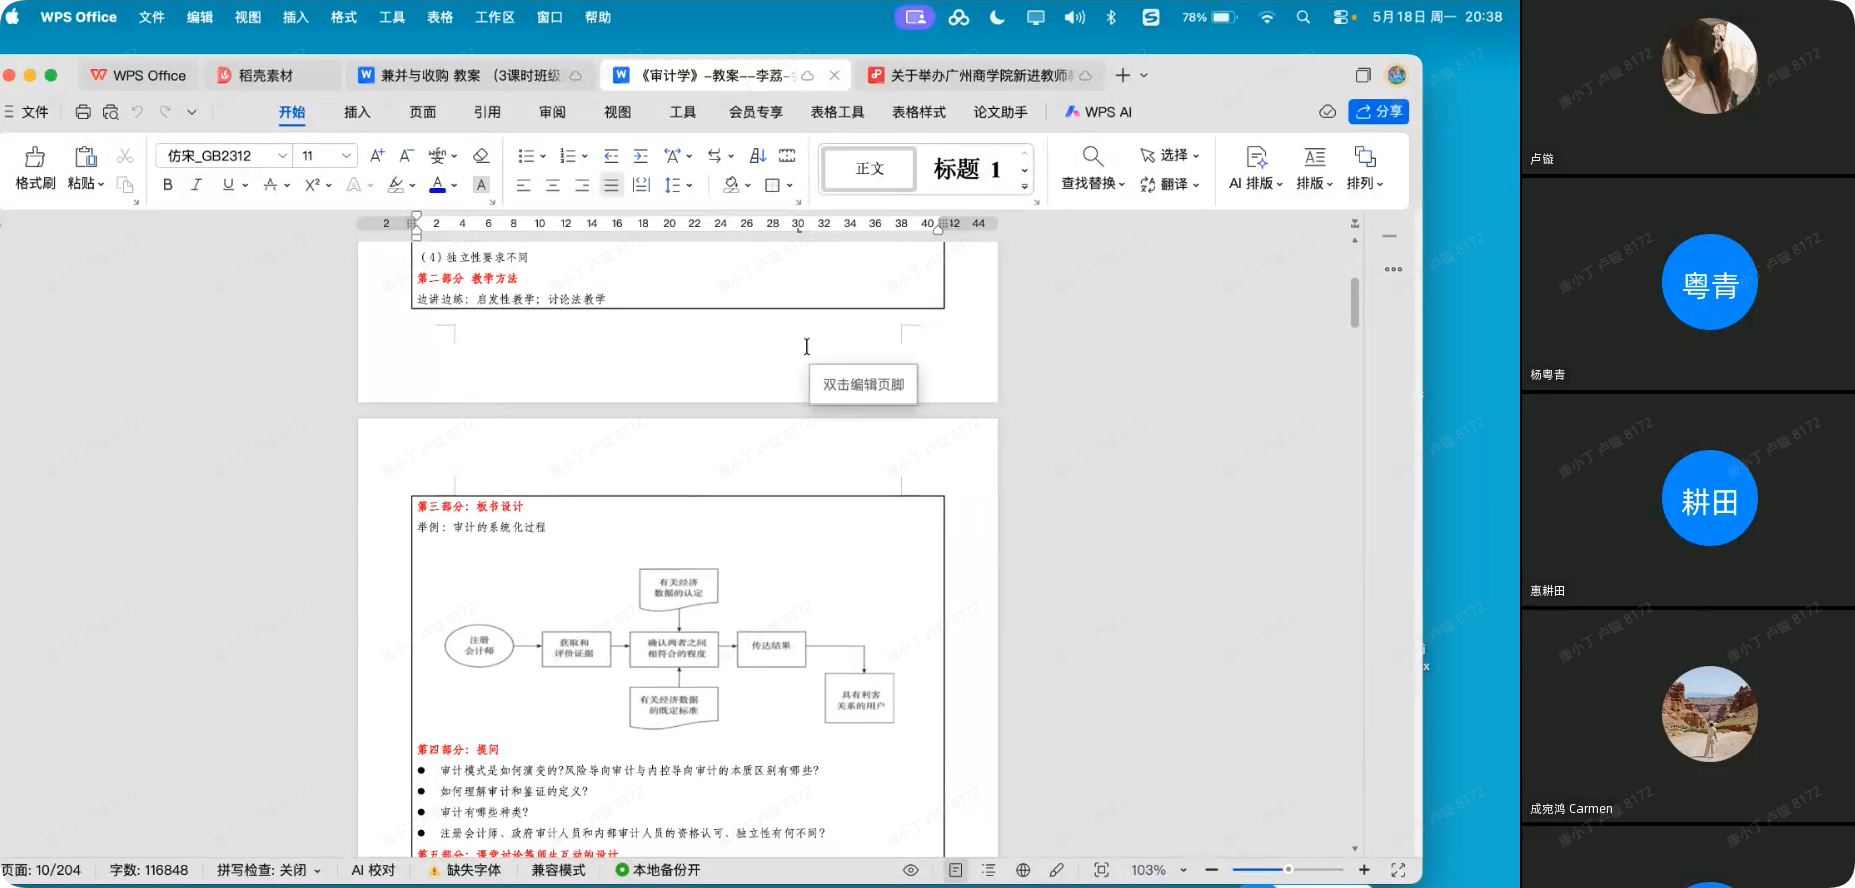This screenshot has height=888, width=1855.
Task: Click the WPS AI button
Action: coord(1098,112)
